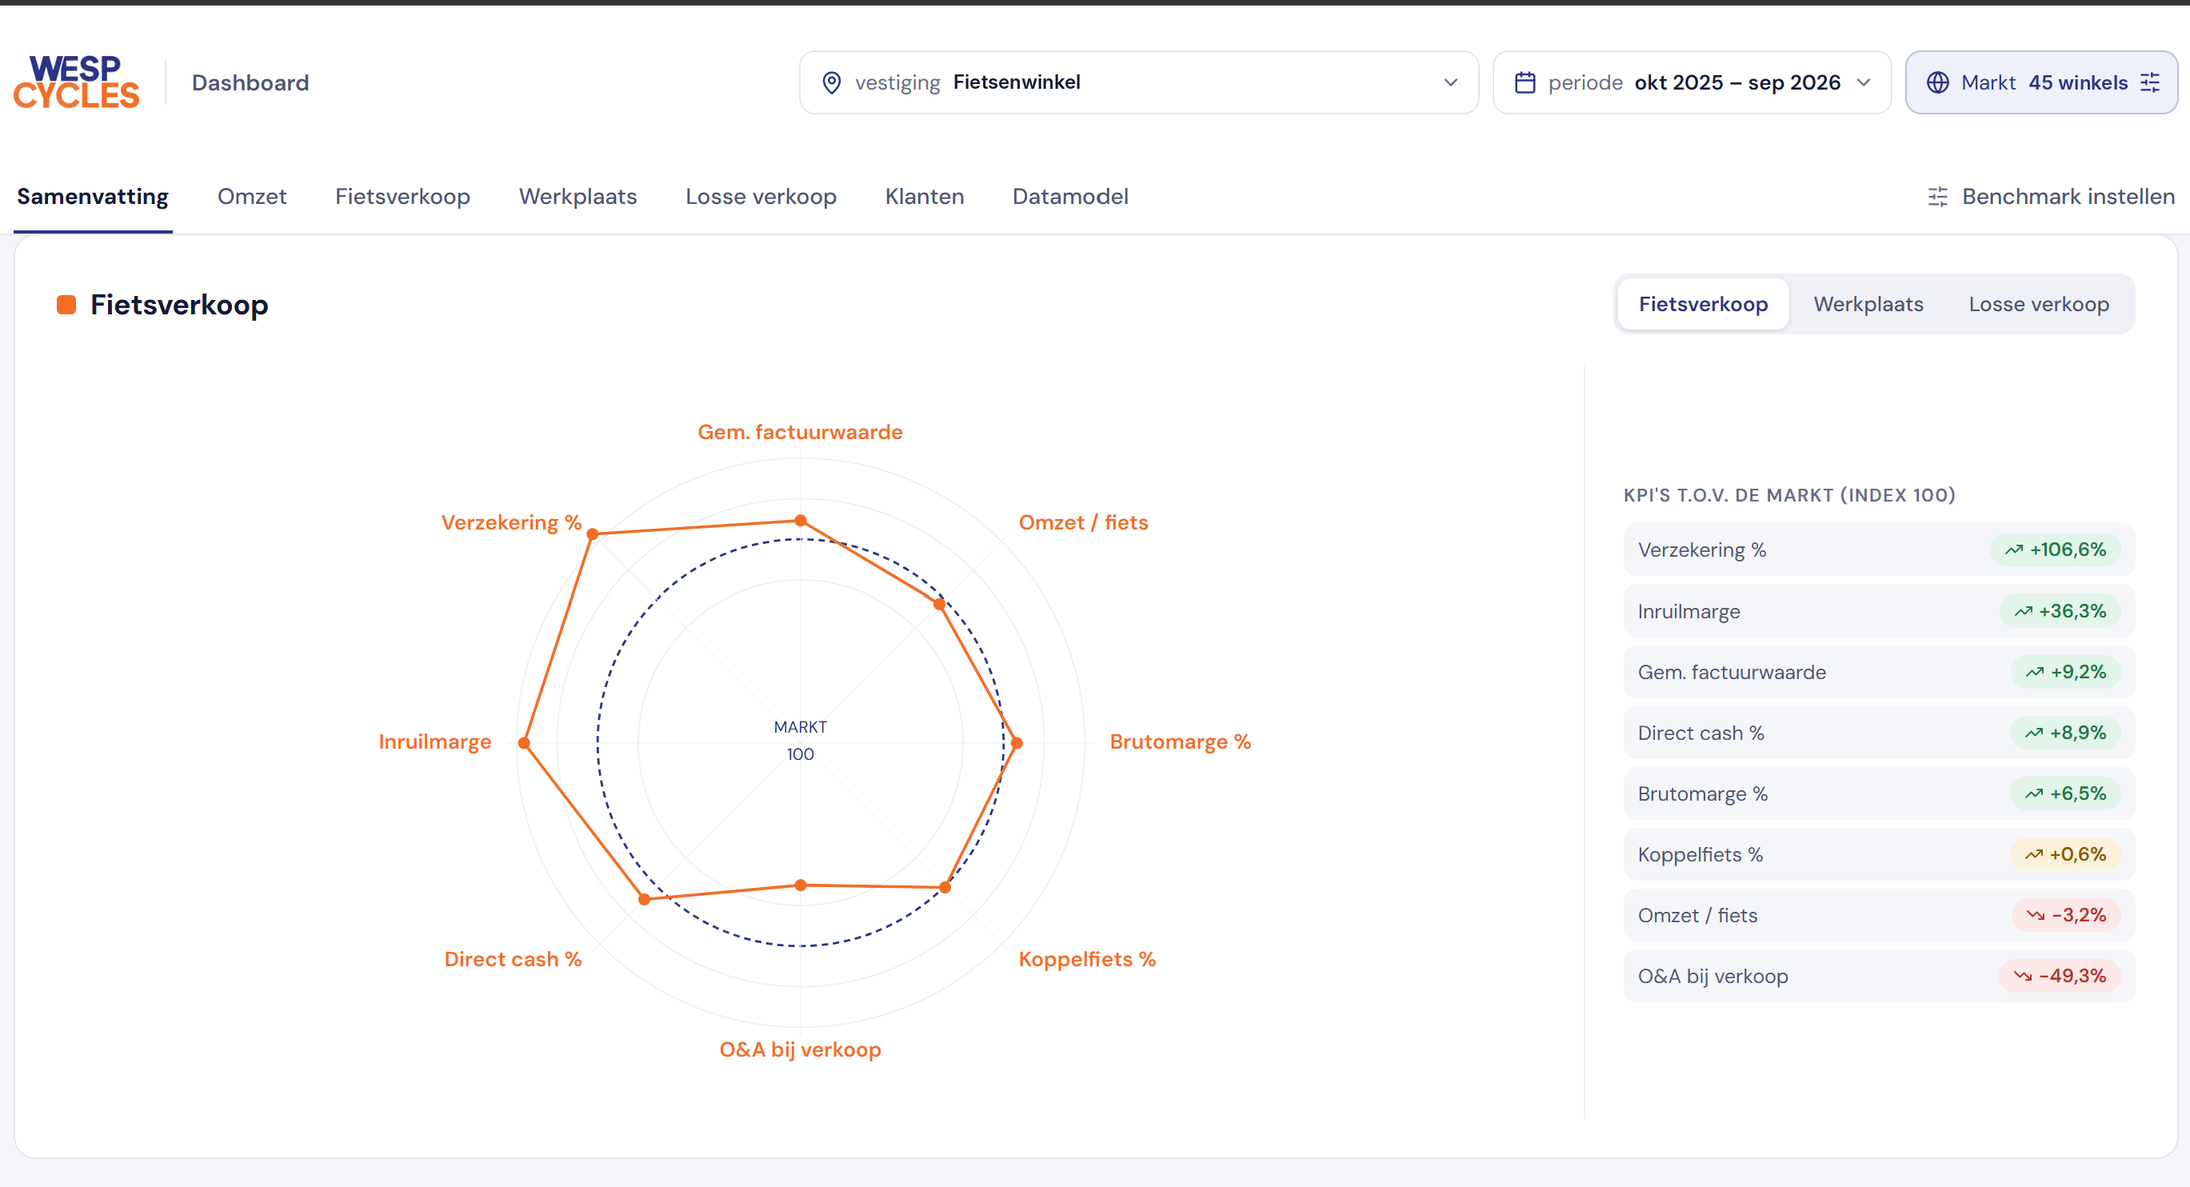Open the Klanten tab
The width and height of the screenshot is (2190, 1187).
click(924, 197)
